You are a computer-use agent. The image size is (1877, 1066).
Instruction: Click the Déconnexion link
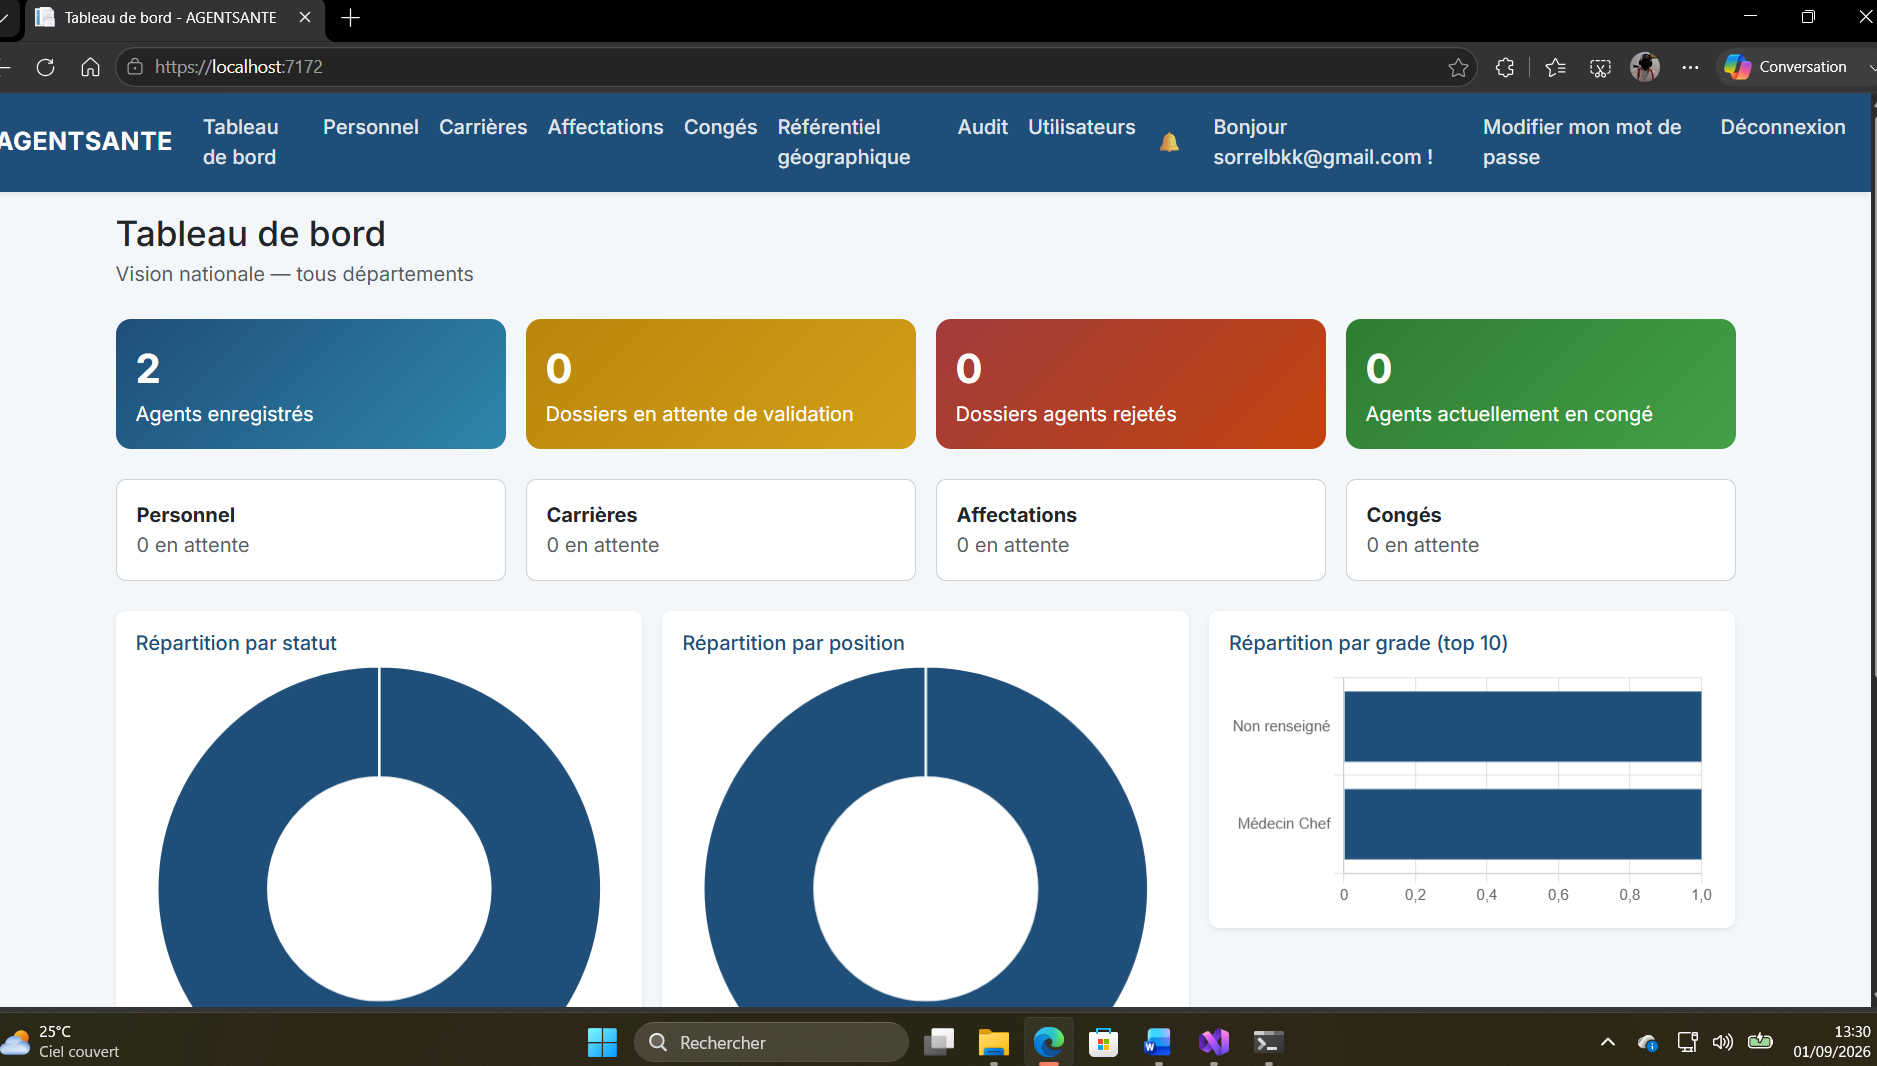coord(1783,127)
